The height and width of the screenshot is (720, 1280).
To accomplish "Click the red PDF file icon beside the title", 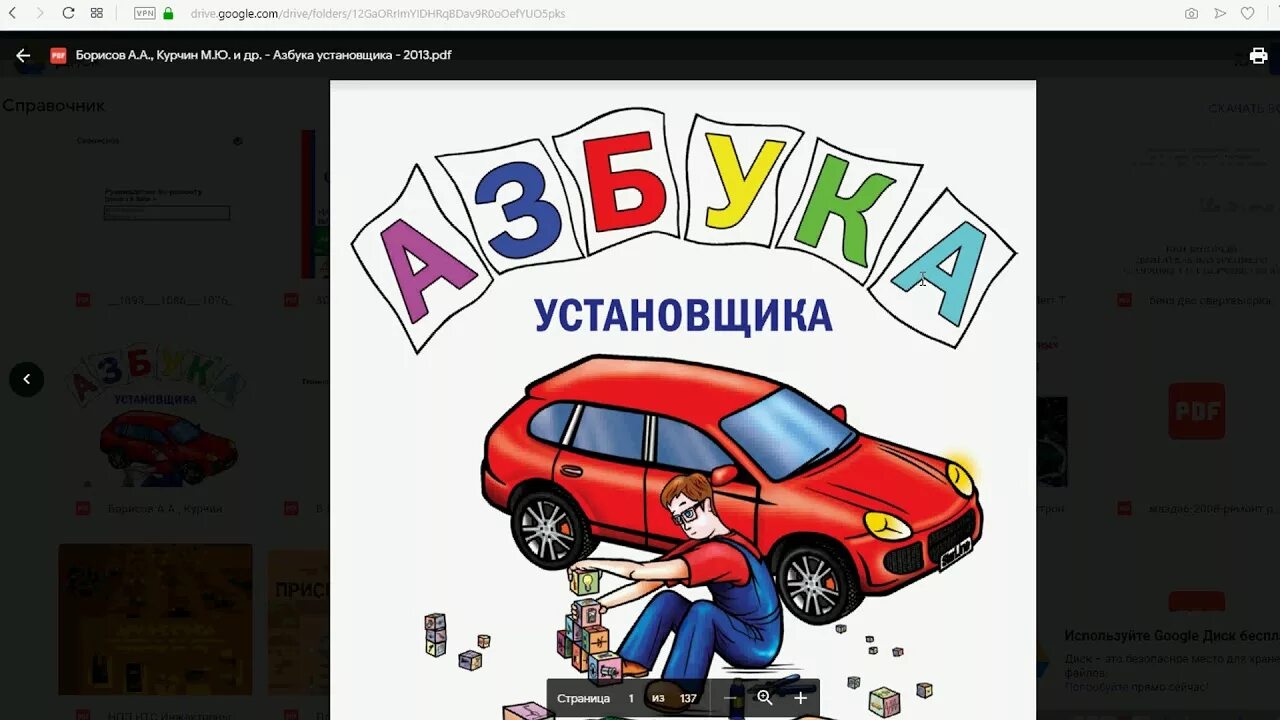I will 58,55.
